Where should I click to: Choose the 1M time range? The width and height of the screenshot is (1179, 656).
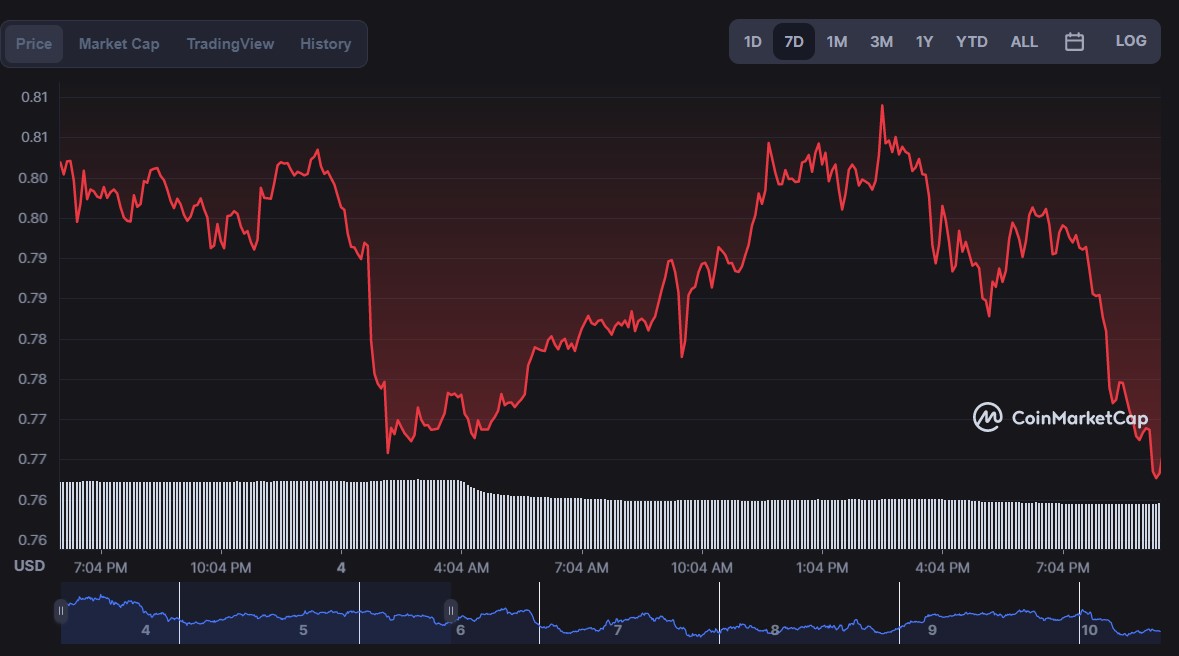837,42
